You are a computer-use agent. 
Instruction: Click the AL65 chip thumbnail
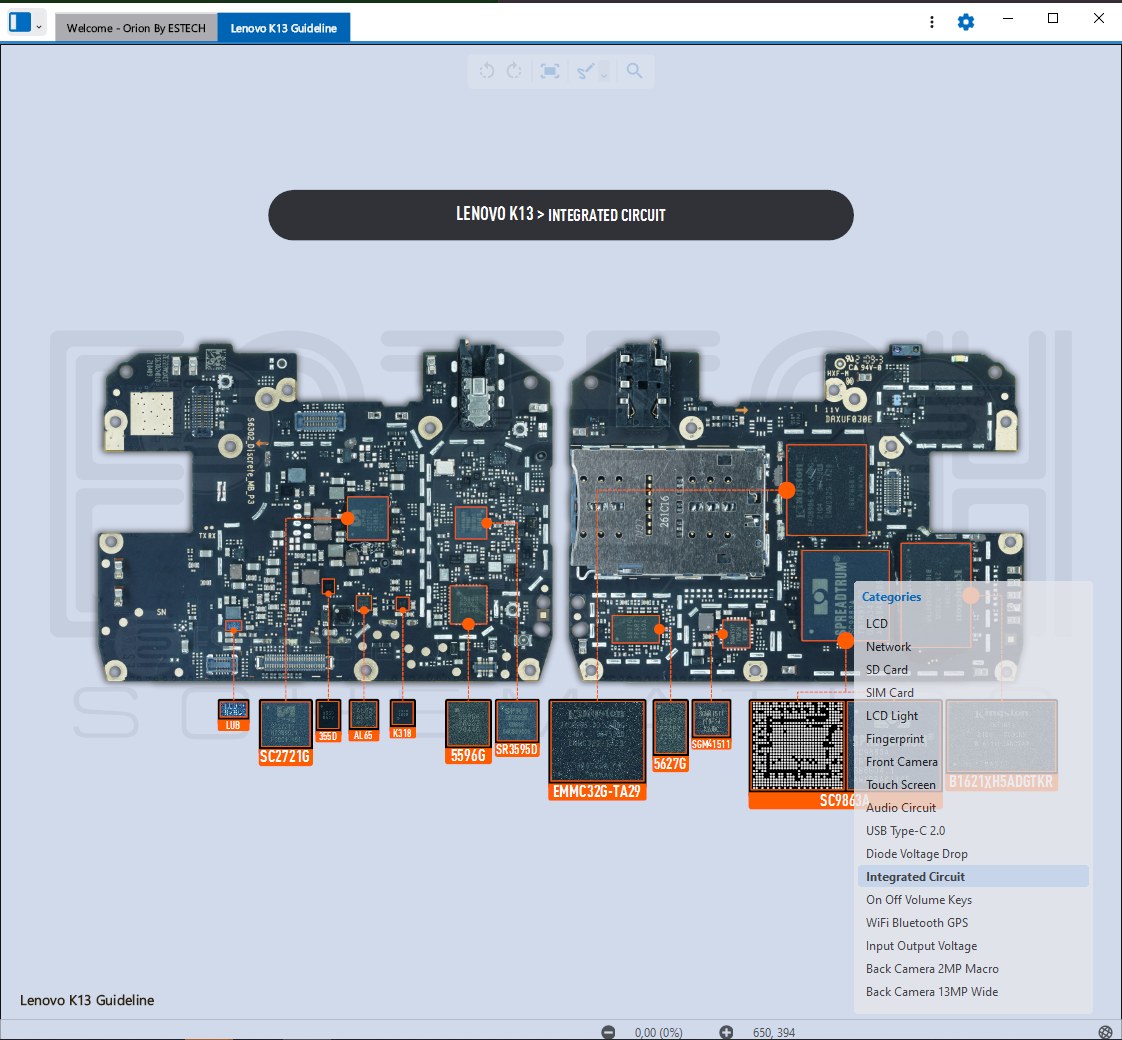[x=364, y=720]
